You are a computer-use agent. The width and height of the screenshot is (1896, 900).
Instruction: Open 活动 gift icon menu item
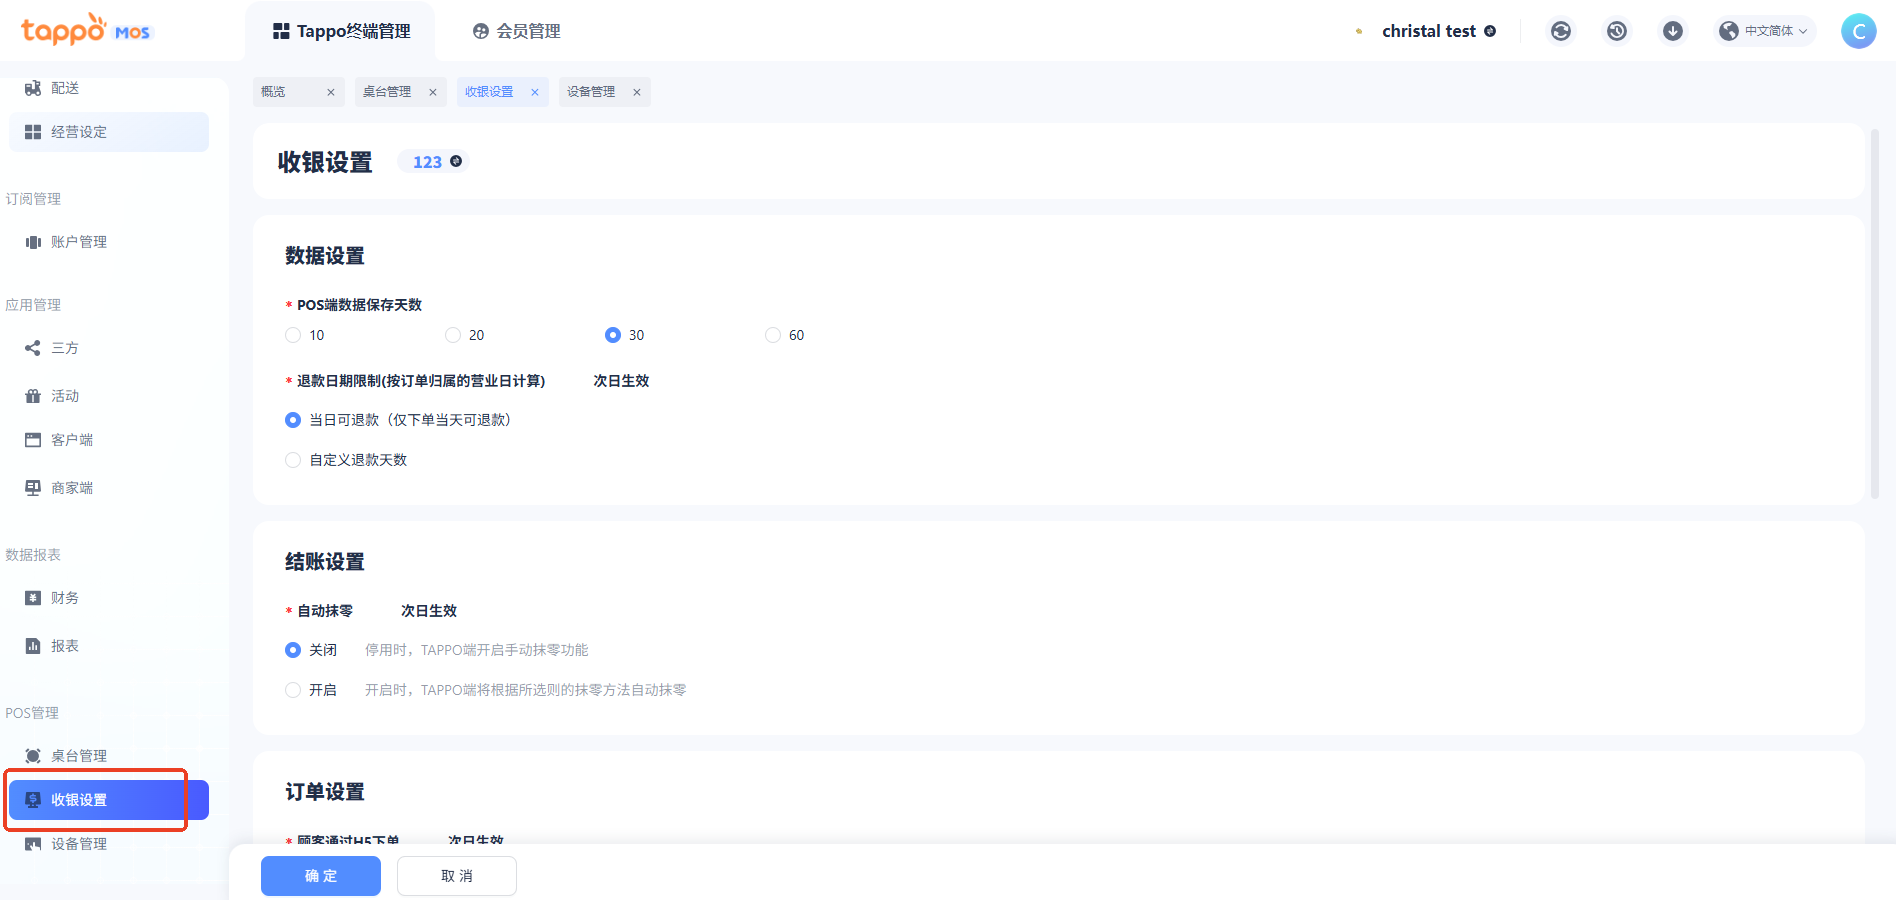[65, 396]
